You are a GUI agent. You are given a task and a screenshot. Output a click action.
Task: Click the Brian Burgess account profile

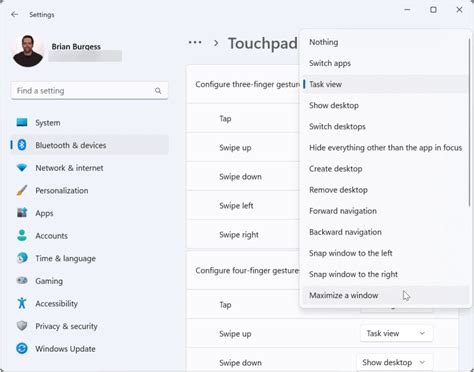[67, 51]
